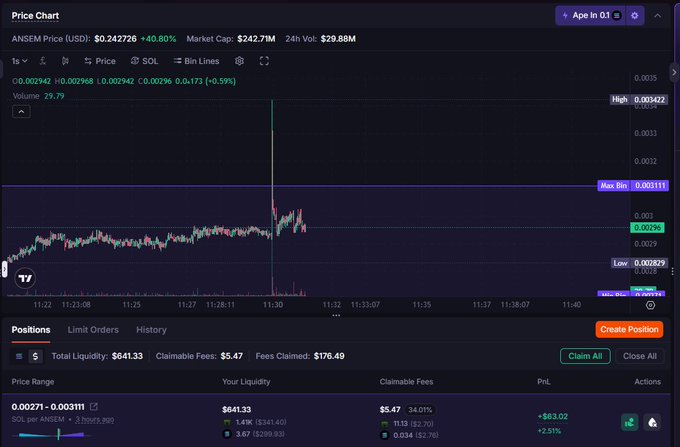Switch to the History tab
The height and width of the screenshot is (447, 680).
point(151,330)
